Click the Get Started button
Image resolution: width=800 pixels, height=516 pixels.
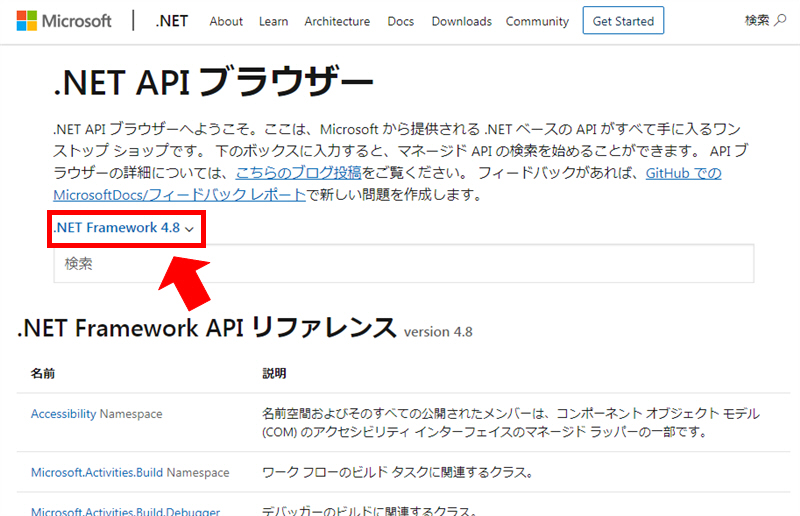coord(623,20)
